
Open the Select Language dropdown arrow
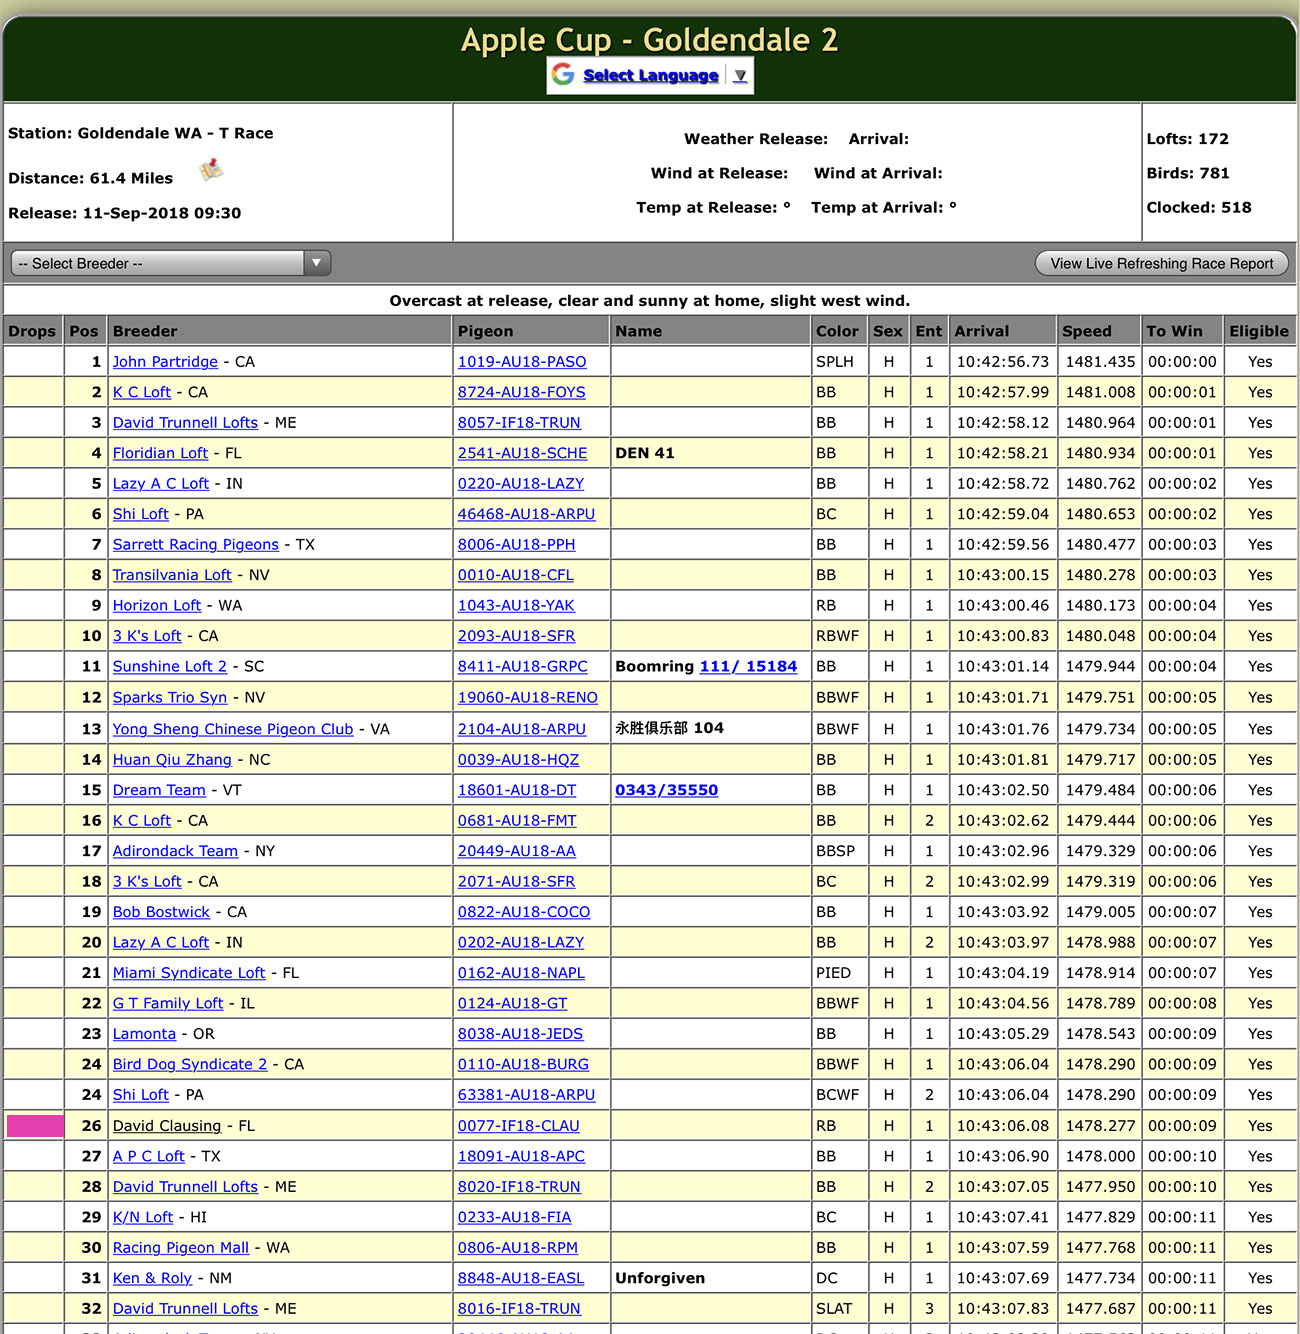point(740,76)
